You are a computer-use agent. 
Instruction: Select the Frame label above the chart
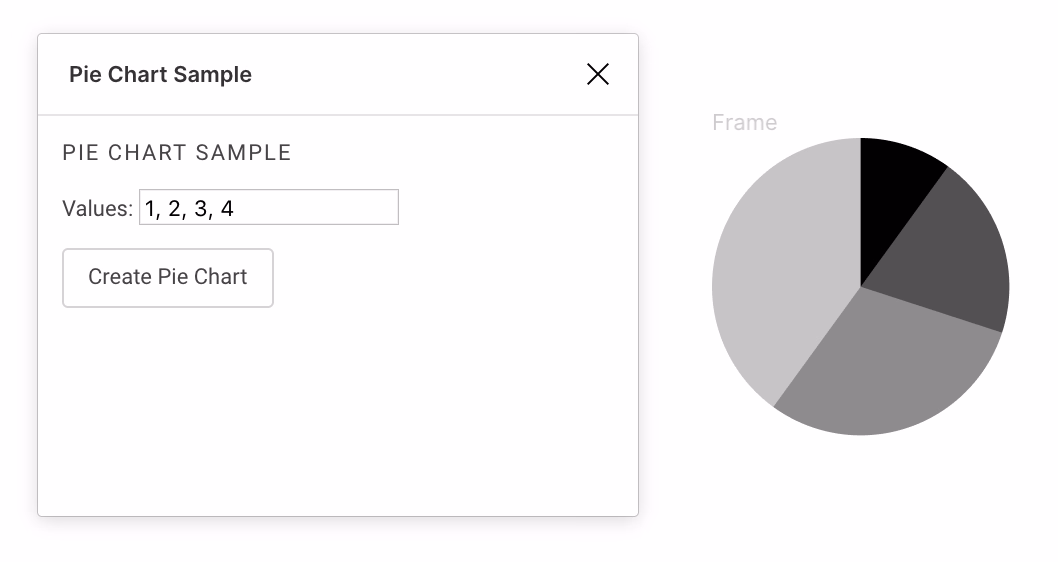coord(744,122)
